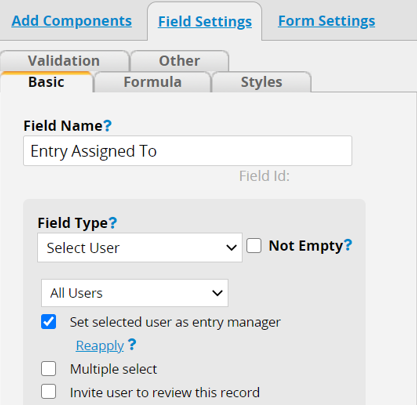Open the Form Settings tab

coord(327,21)
